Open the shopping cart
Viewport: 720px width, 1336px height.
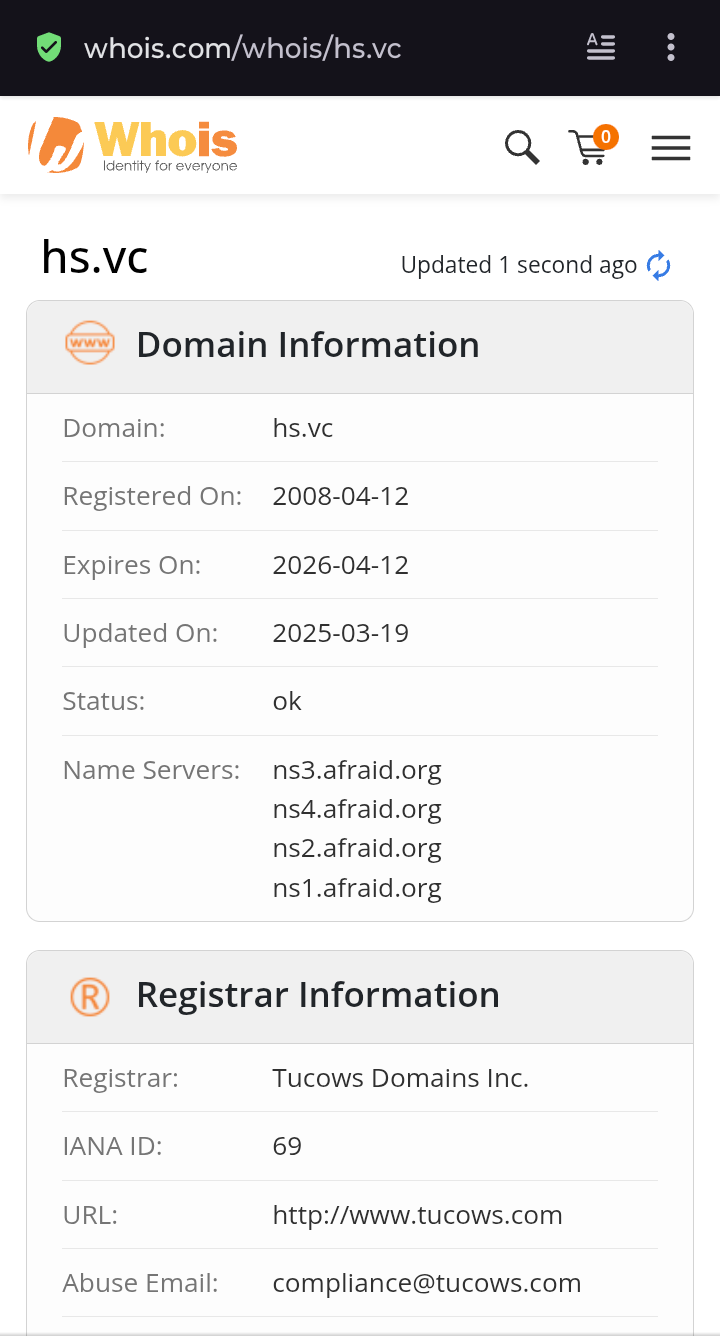pos(588,149)
